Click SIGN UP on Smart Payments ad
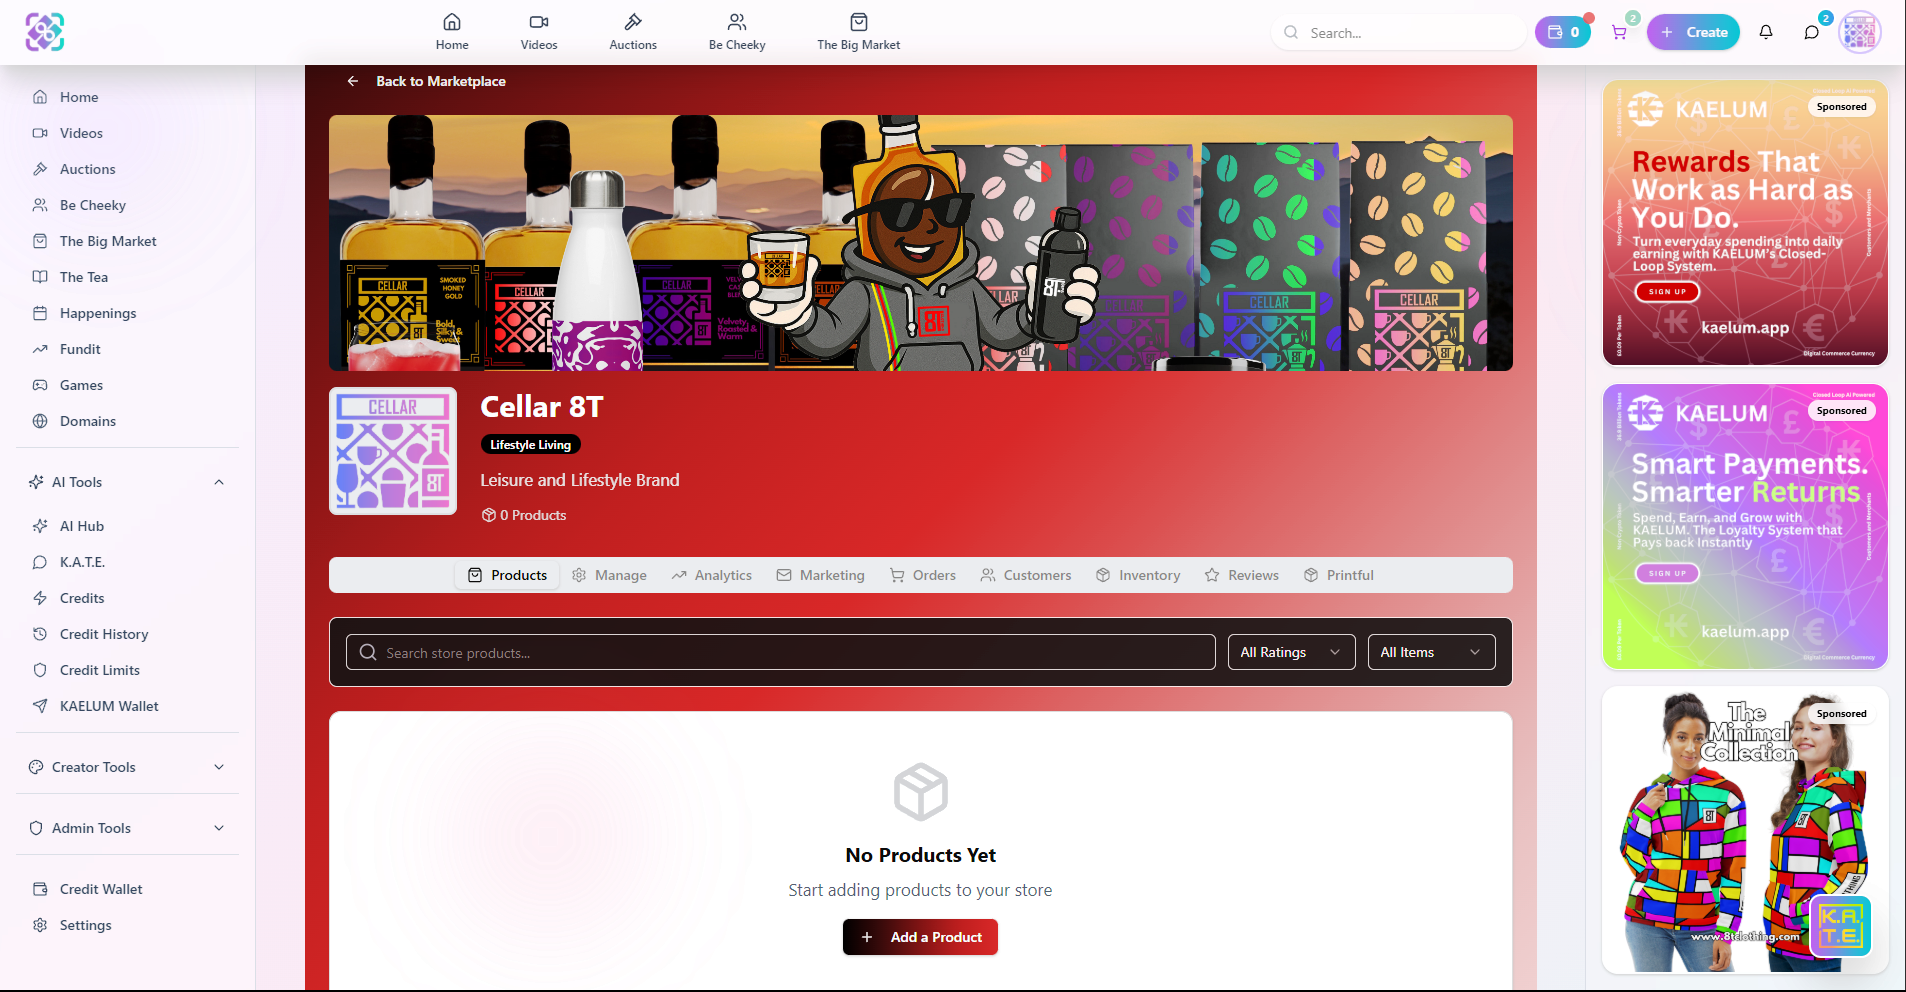Screen dimensions: 1906x992 (1667, 573)
